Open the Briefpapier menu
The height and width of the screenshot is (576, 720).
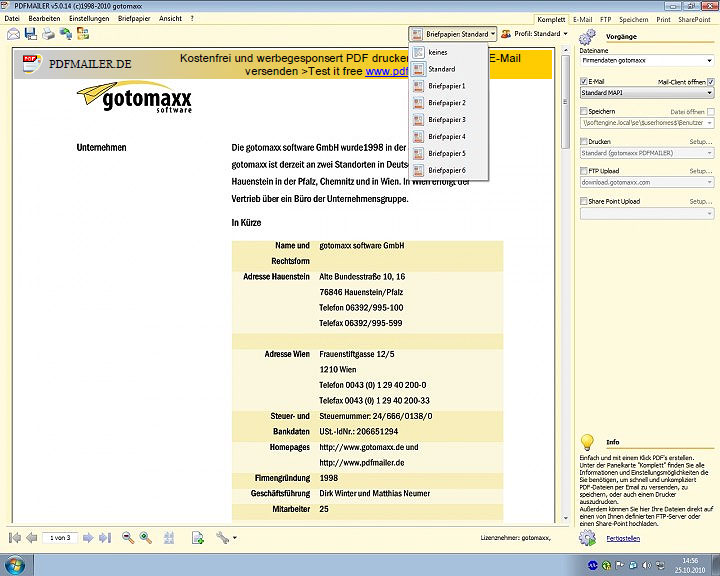point(134,19)
